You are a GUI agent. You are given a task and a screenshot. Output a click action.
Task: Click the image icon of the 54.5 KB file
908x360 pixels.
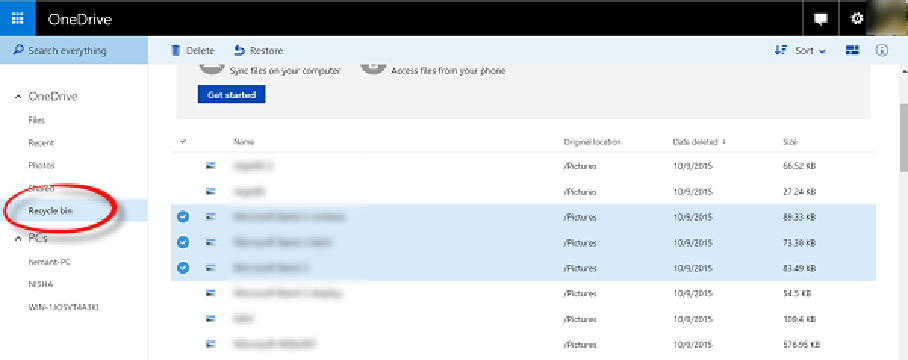point(211,293)
